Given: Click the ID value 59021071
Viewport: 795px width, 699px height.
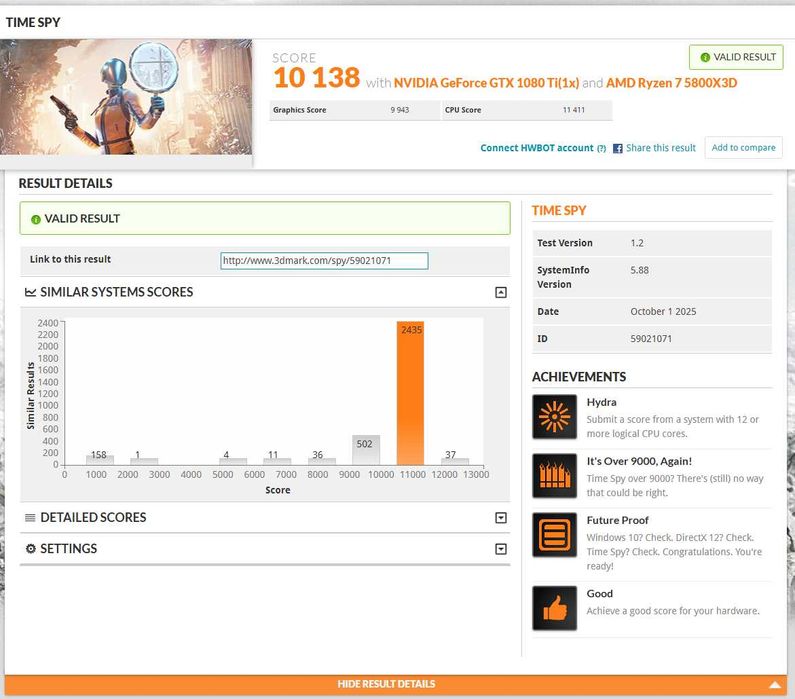Looking at the screenshot, I should [651, 339].
